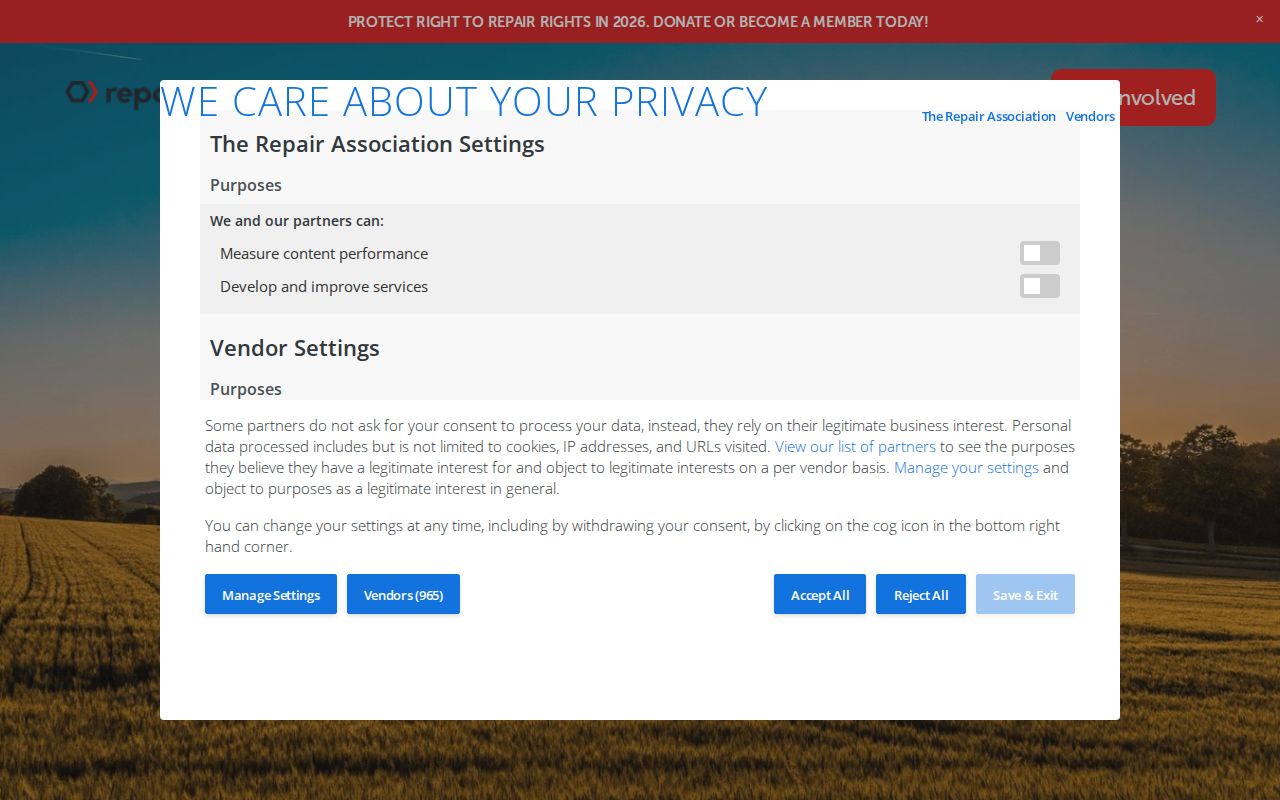Collapse the Vendor Settings section
Screen dimensions: 1280x800
pyautogui.click(x=294, y=348)
